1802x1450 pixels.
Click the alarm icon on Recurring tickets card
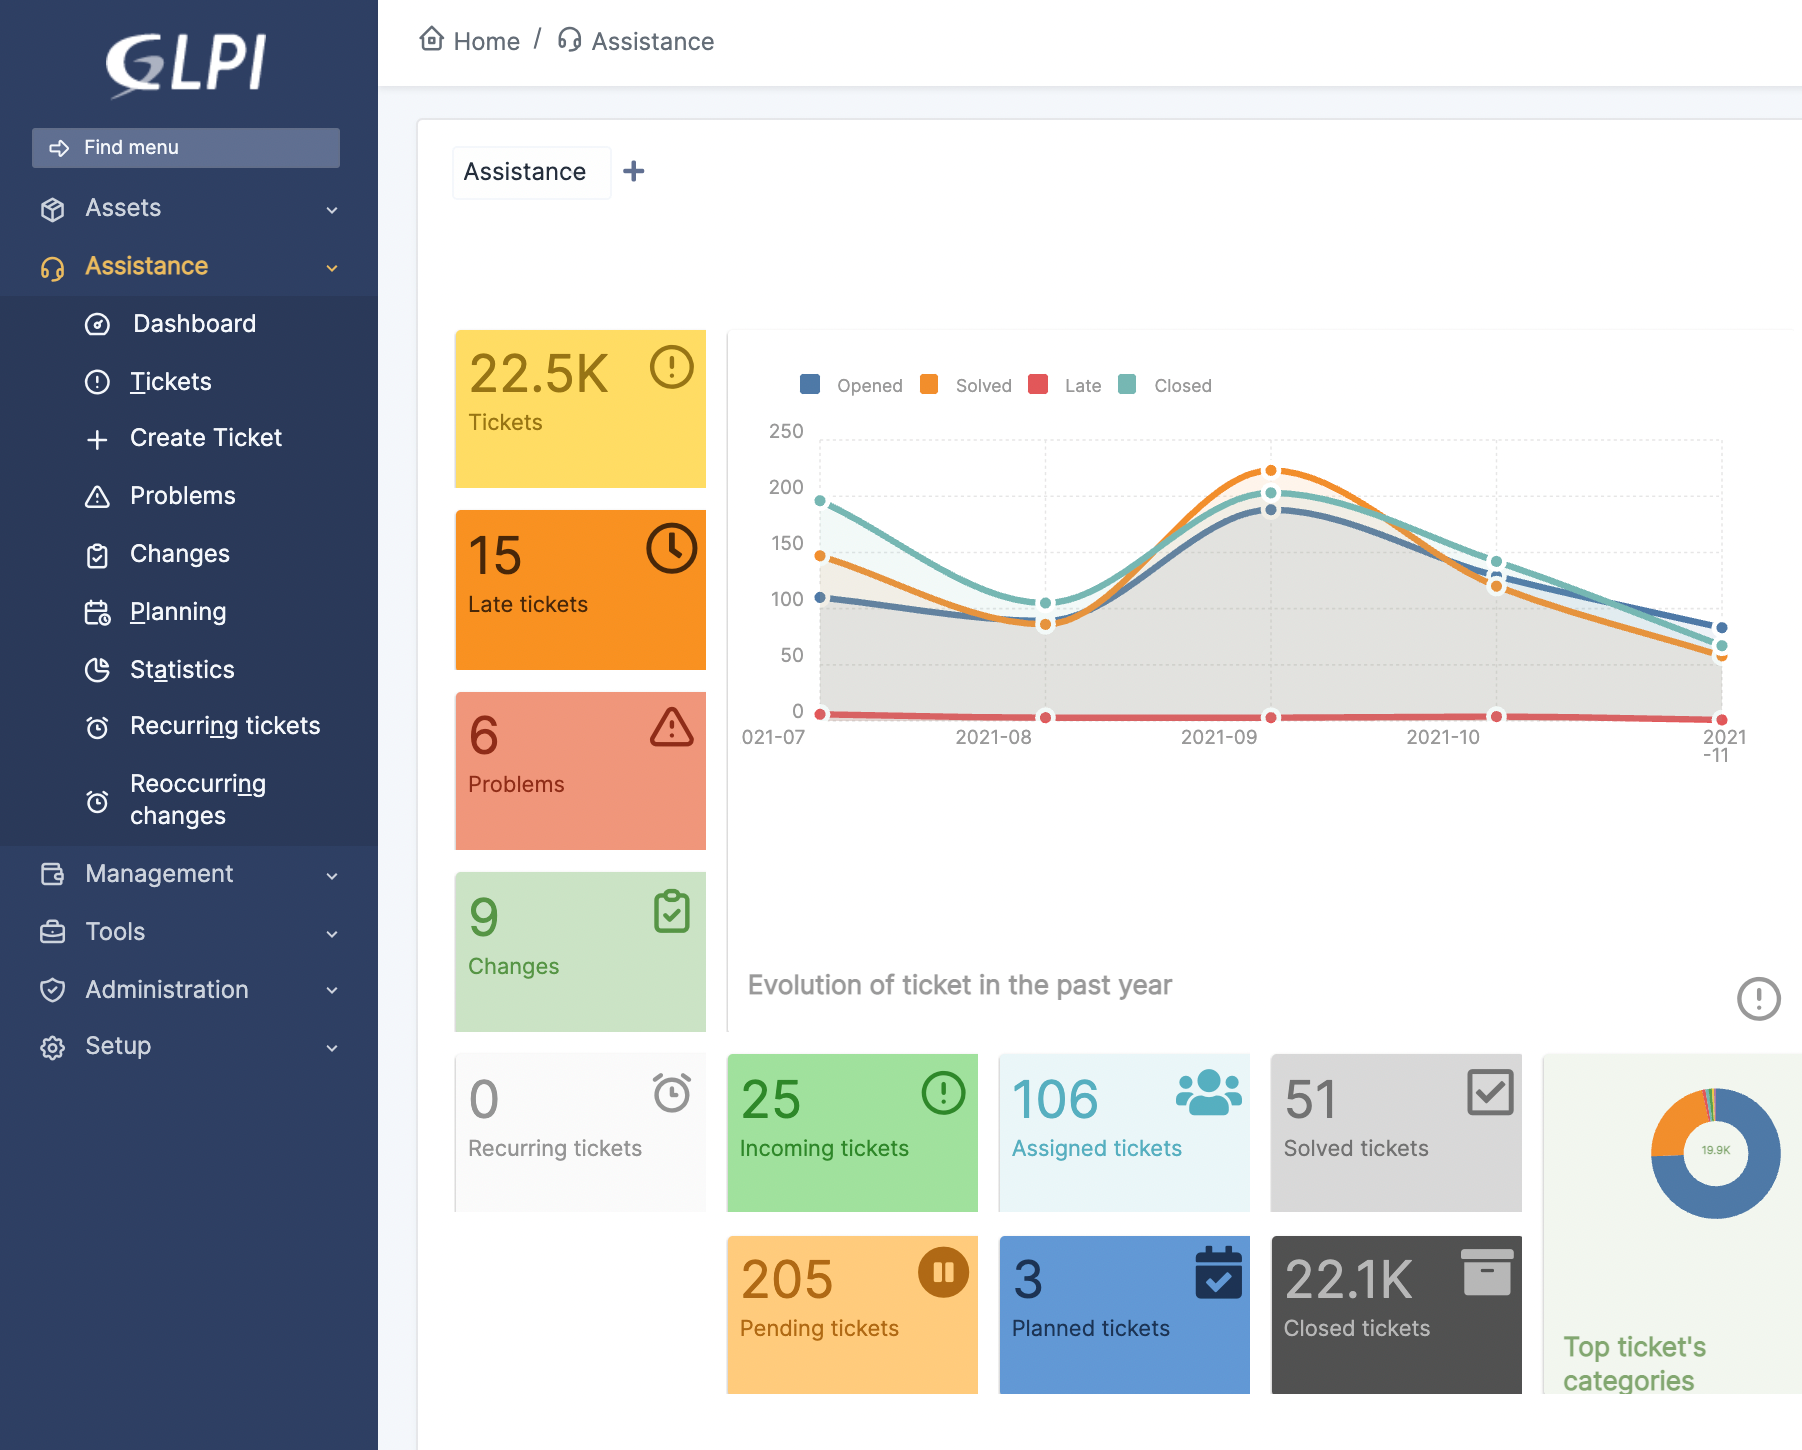[x=671, y=1093]
